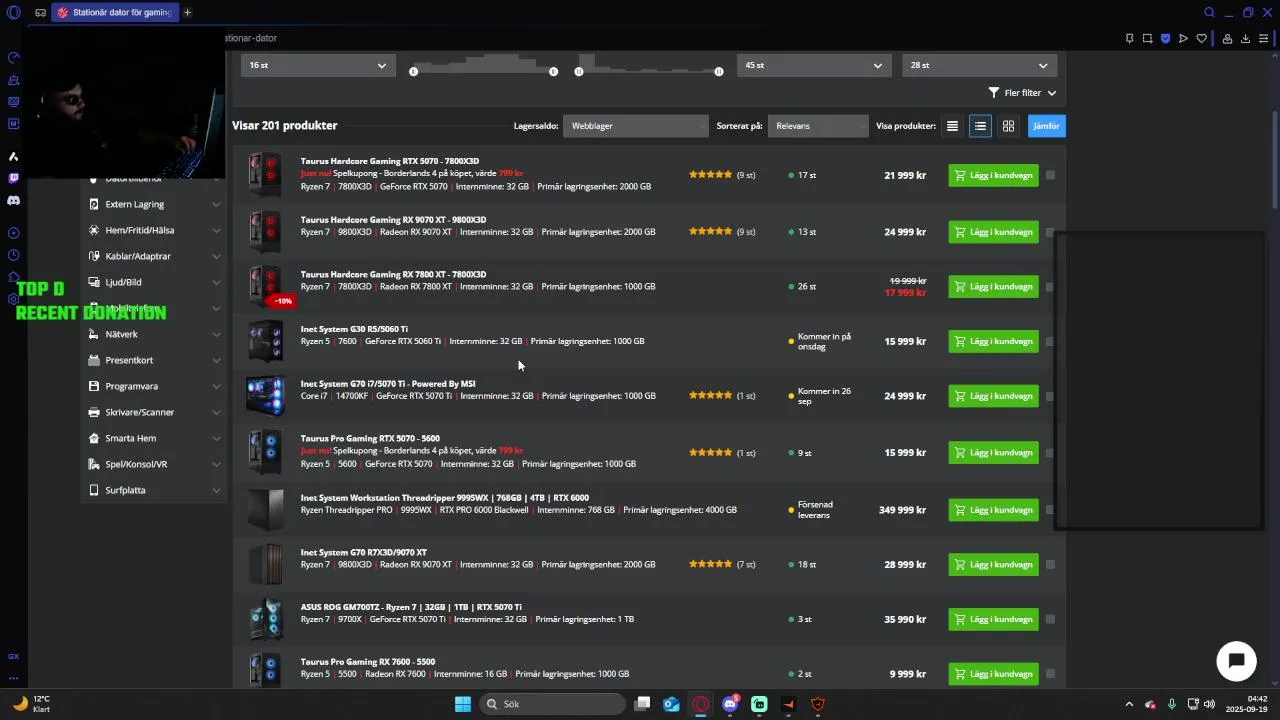Open Kablar/Adaptrar category
This screenshot has width=1280, height=720.
tap(138, 256)
